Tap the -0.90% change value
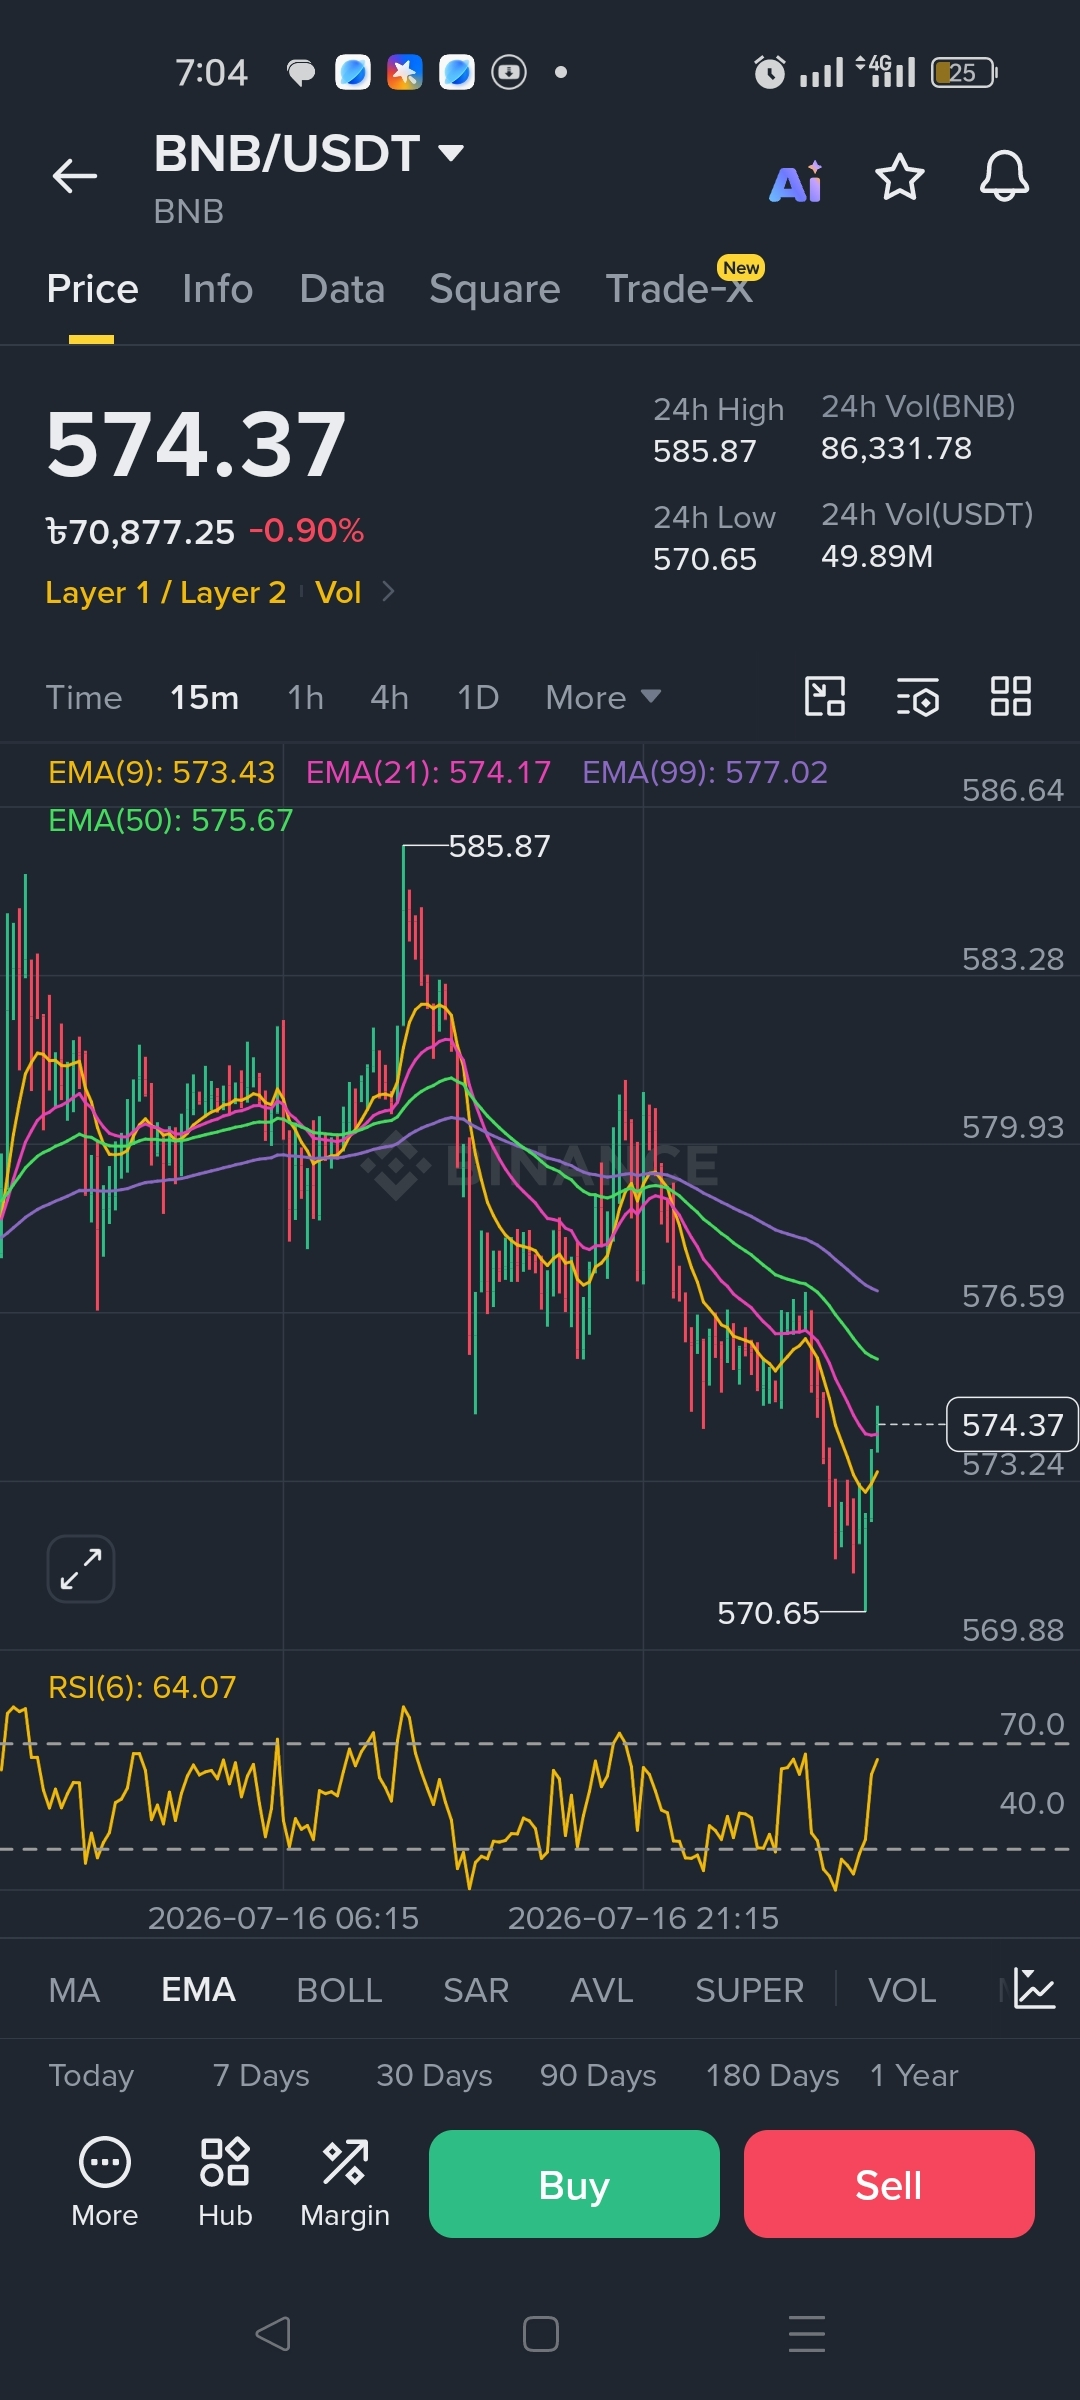 pos(306,530)
